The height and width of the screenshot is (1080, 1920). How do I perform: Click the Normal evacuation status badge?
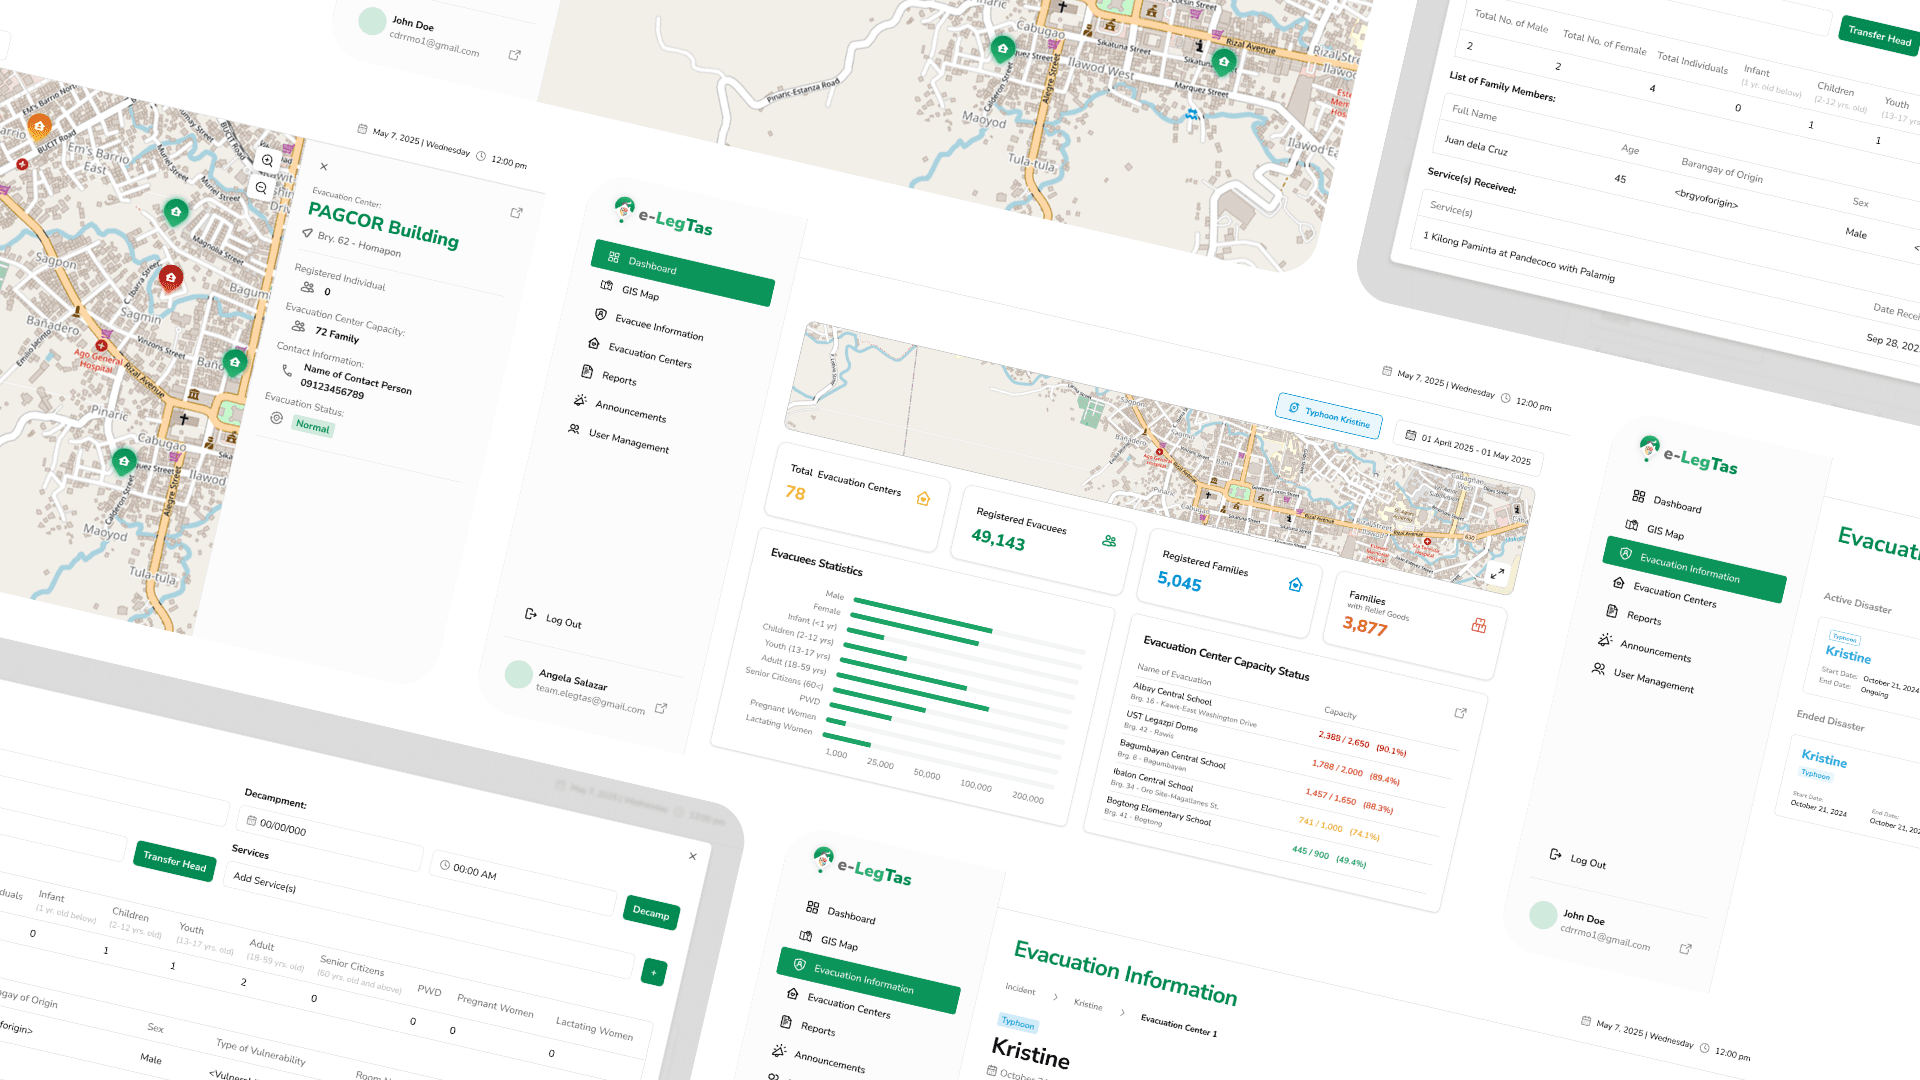pos(313,427)
